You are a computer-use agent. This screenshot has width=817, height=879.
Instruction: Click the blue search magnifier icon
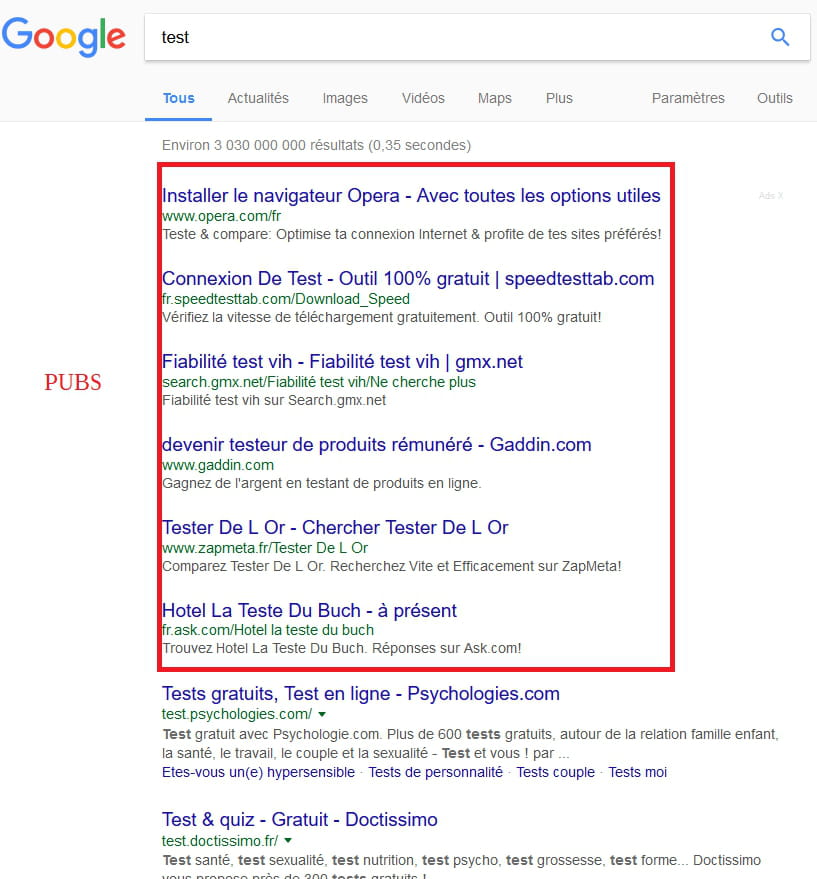point(779,37)
